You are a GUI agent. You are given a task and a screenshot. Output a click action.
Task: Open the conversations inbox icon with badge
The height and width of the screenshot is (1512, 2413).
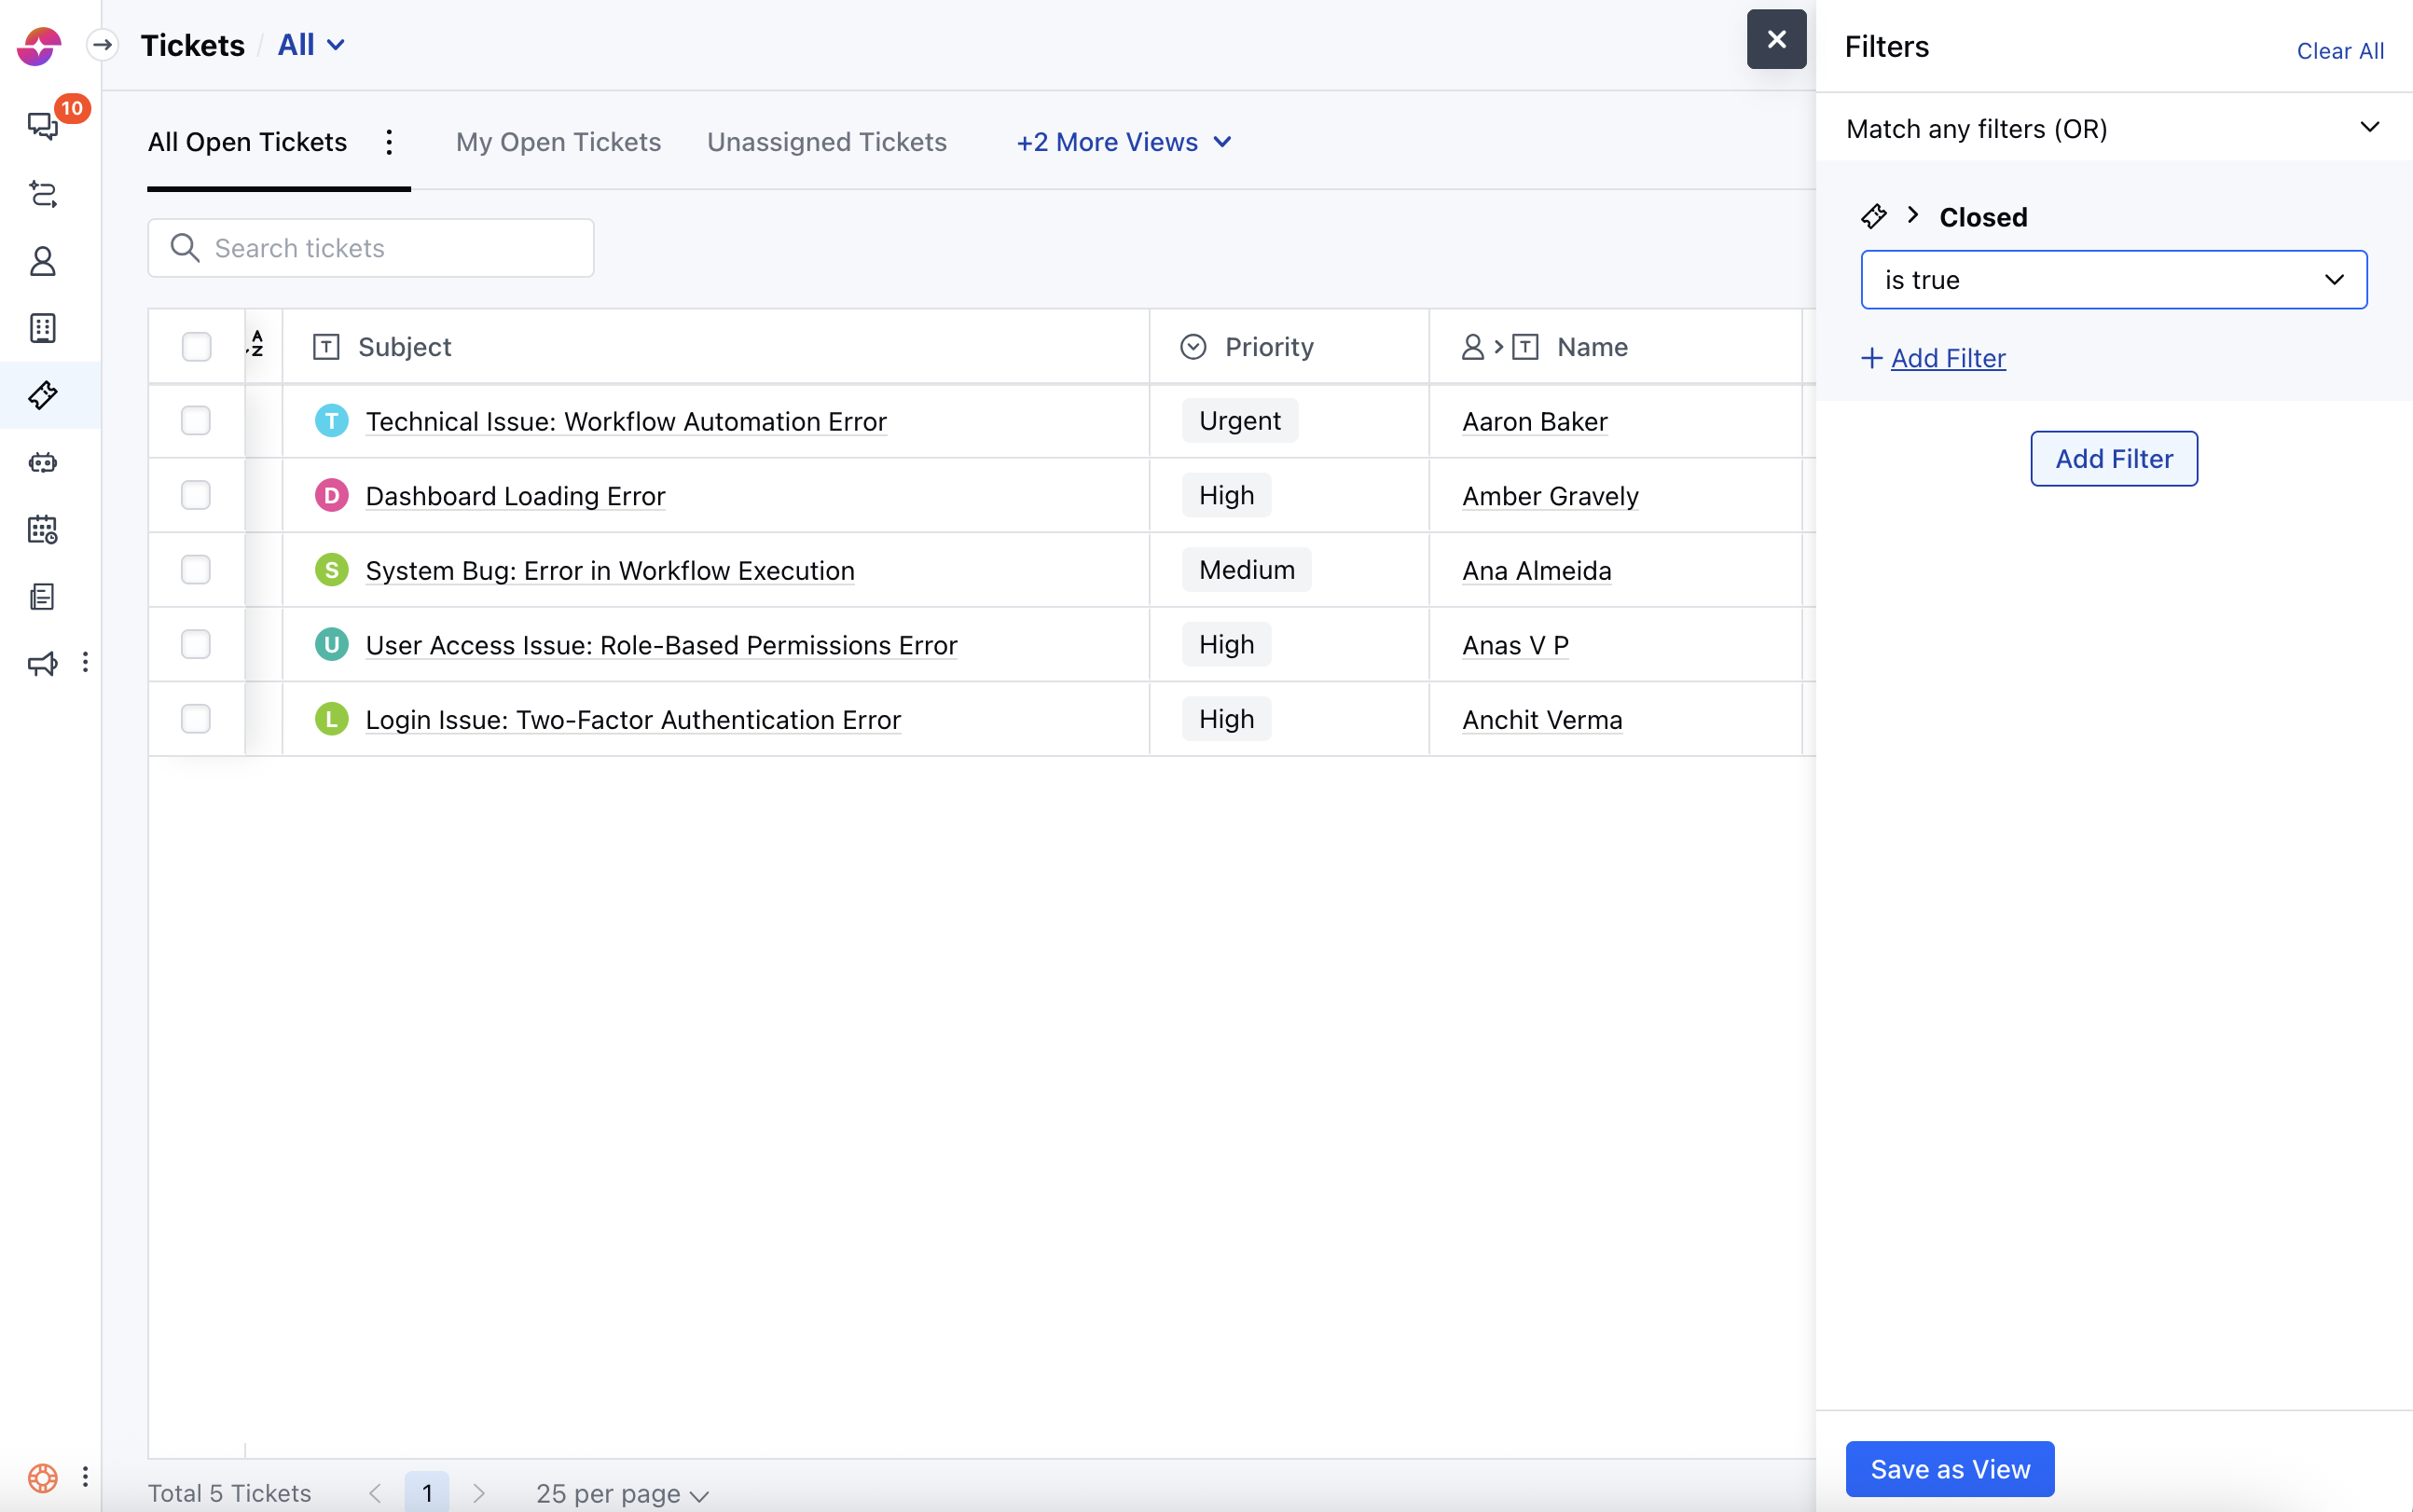(x=43, y=125)
